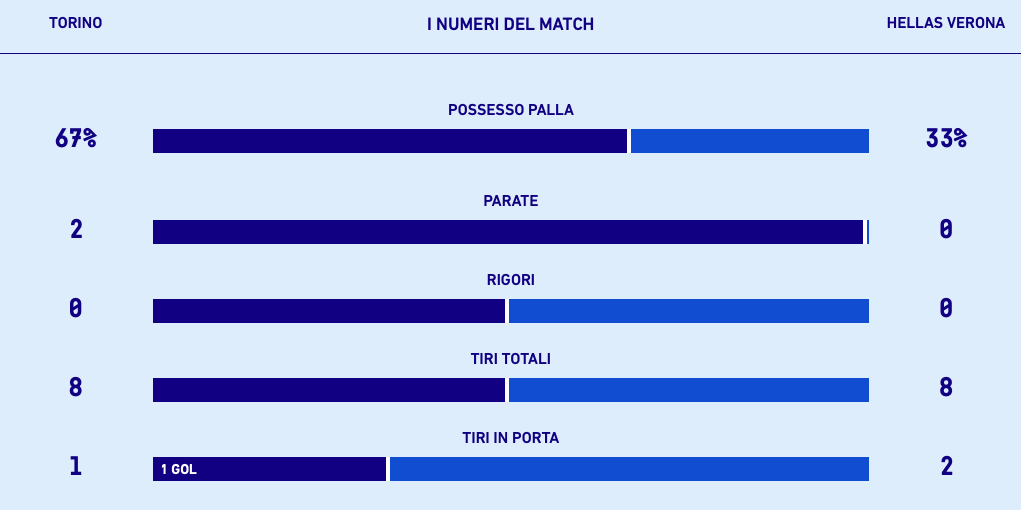Click the dark Torino RIGORI bar segment

point(329,311)
